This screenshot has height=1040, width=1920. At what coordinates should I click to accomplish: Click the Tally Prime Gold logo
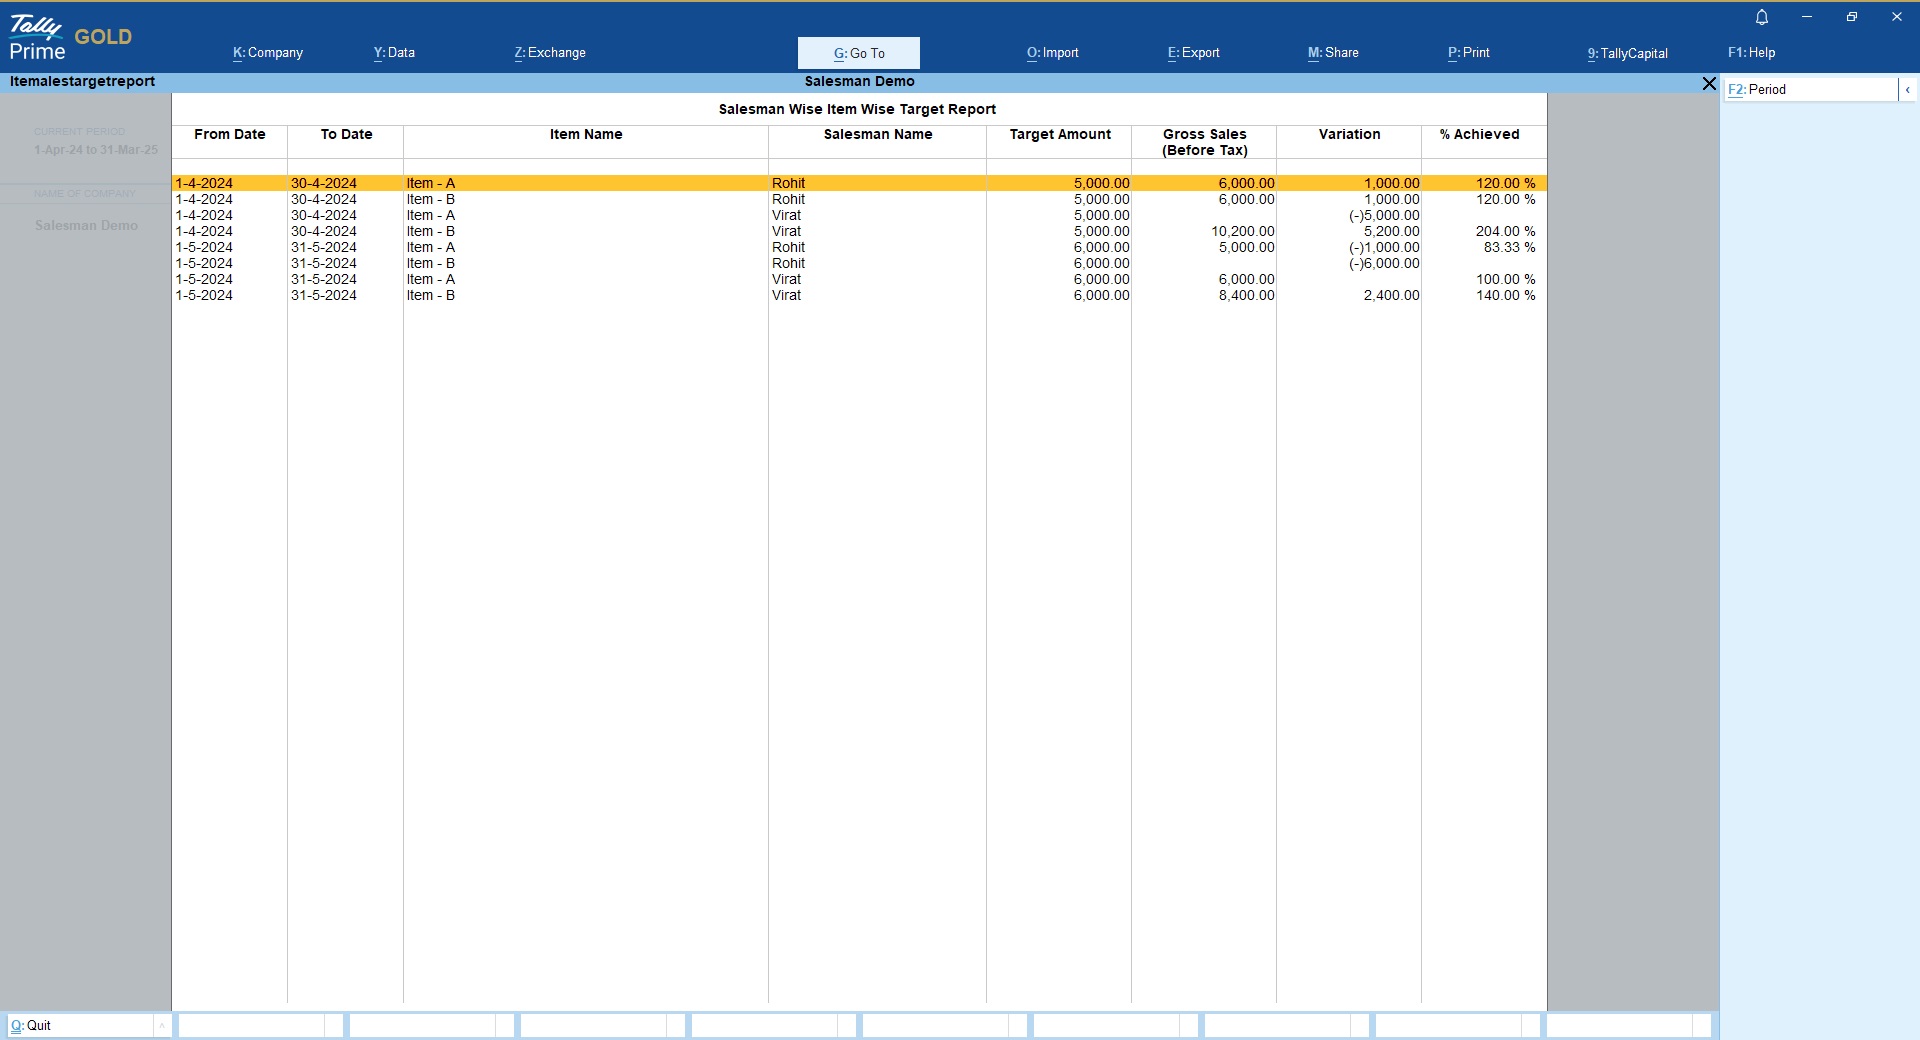tap(70, 38)
